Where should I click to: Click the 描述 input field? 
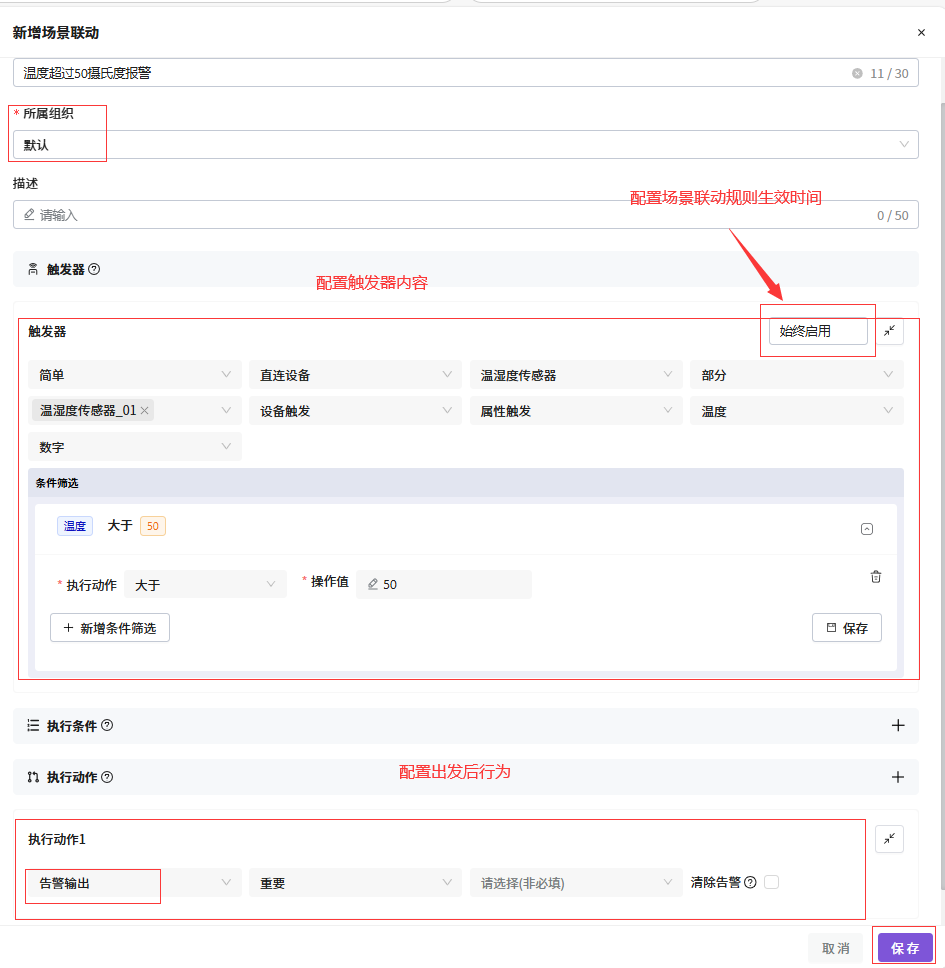pos(465,215)
